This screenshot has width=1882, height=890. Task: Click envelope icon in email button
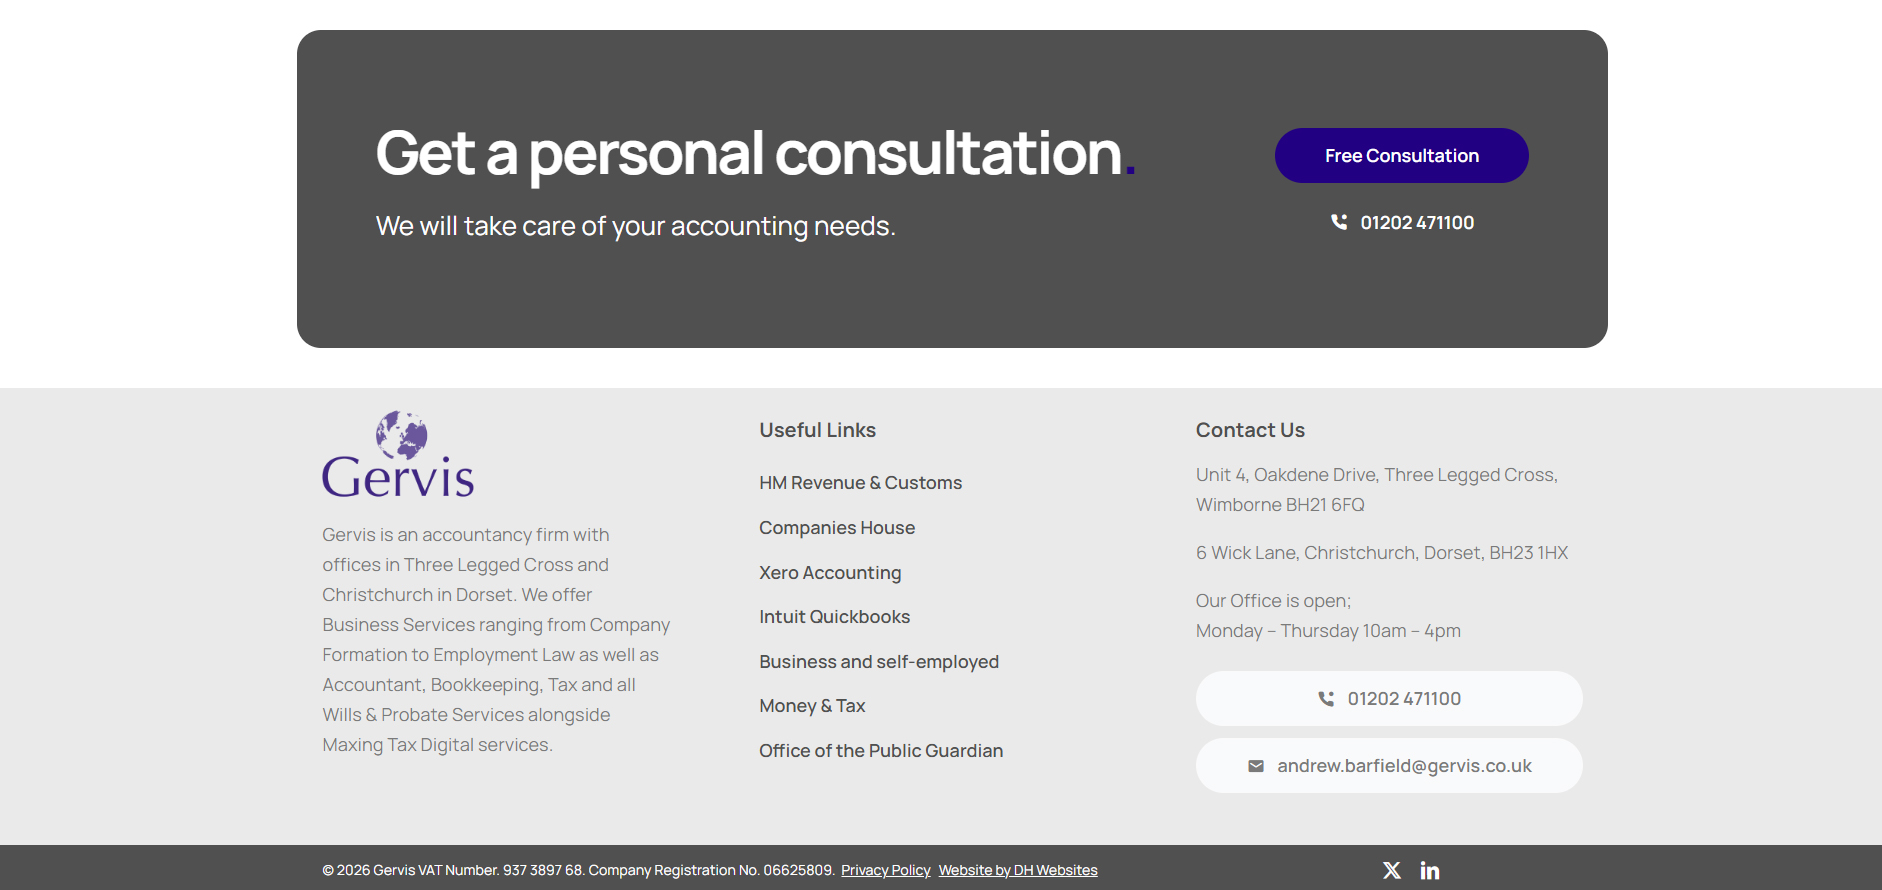pyautogui.click(x=1256, y=766)
